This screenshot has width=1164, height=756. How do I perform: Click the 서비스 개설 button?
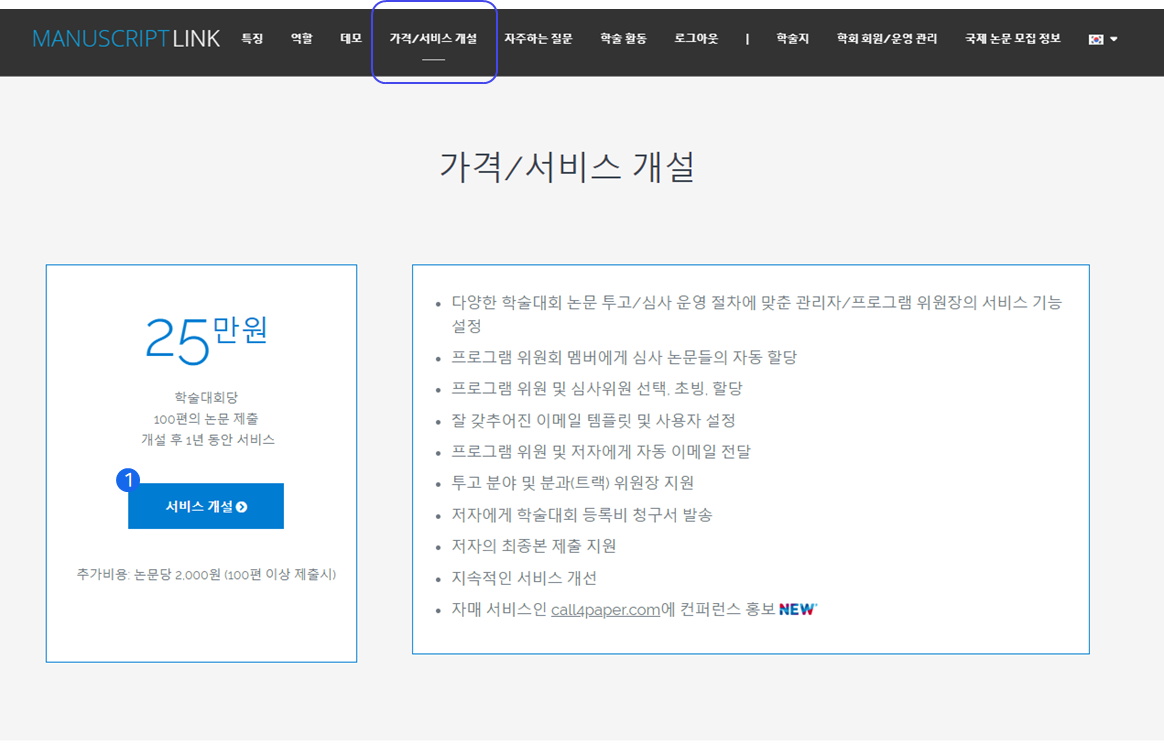(206, 506)
